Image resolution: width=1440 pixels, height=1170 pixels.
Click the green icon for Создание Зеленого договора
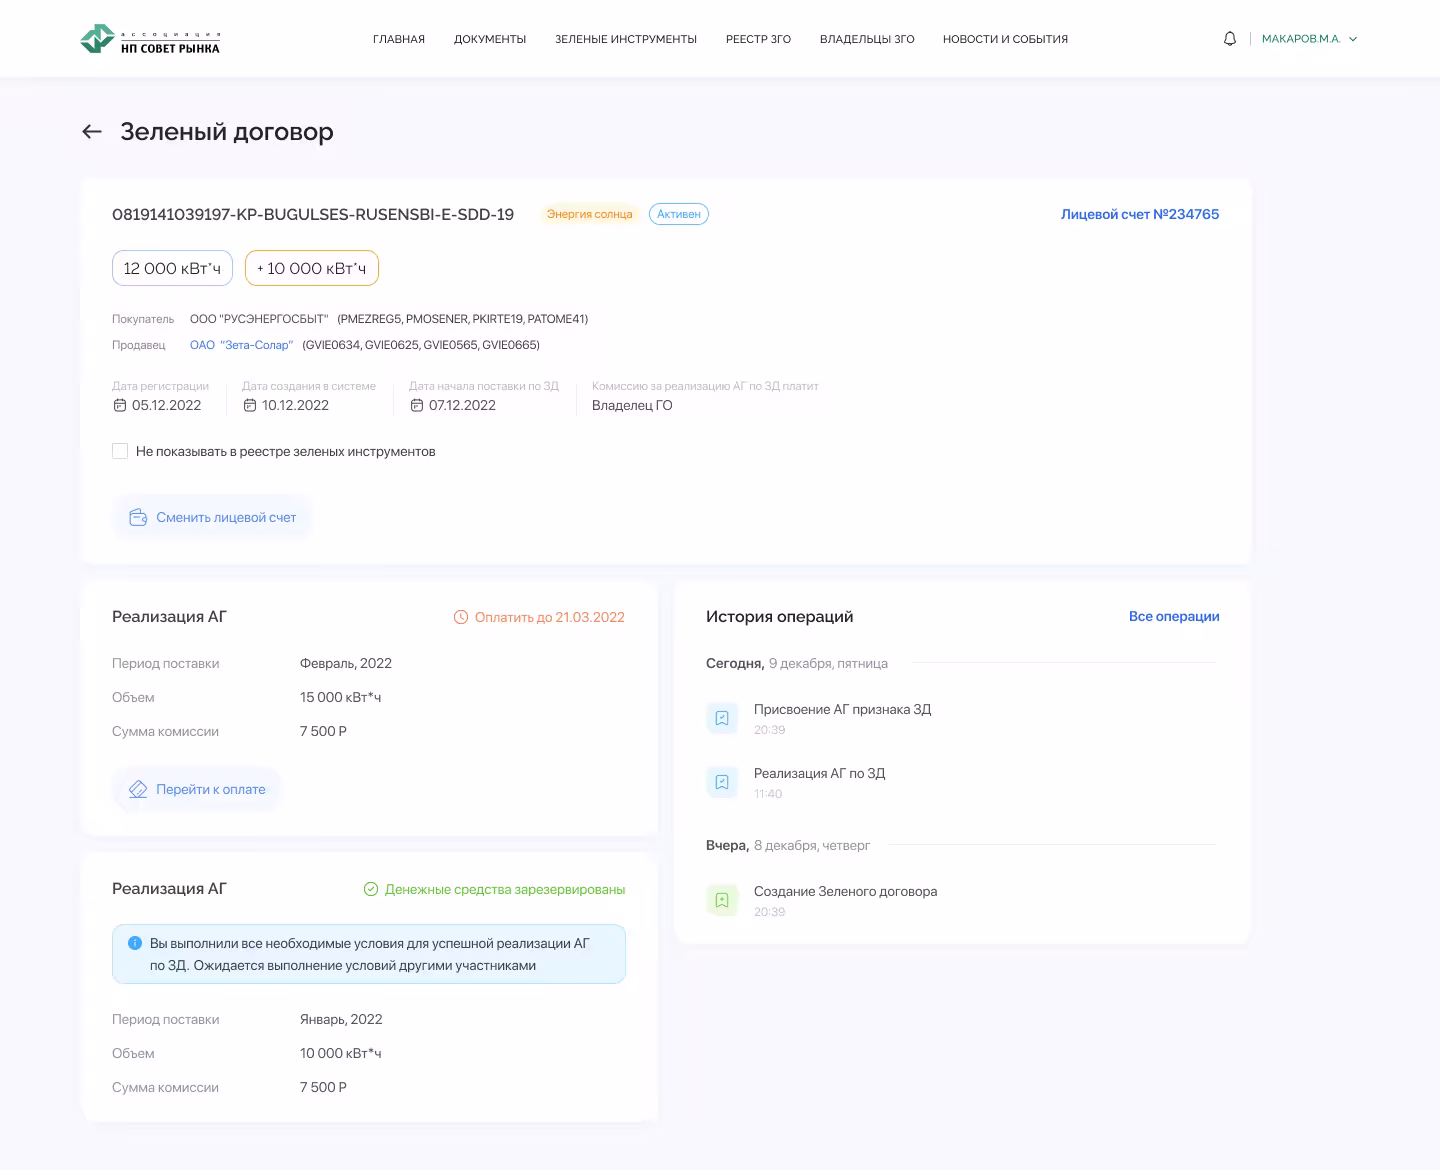(x=722, y=900)
